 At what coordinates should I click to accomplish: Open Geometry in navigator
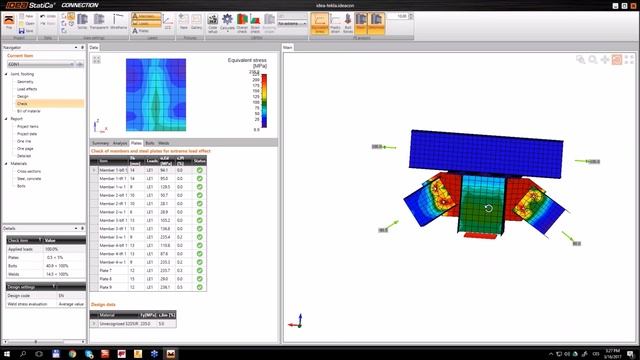(25, 82)
